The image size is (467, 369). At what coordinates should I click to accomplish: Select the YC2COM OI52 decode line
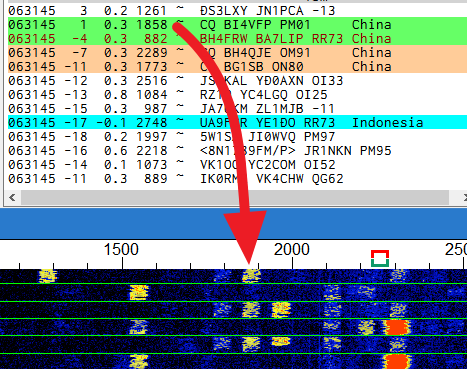pyautogui.click(x=237, y=165)
